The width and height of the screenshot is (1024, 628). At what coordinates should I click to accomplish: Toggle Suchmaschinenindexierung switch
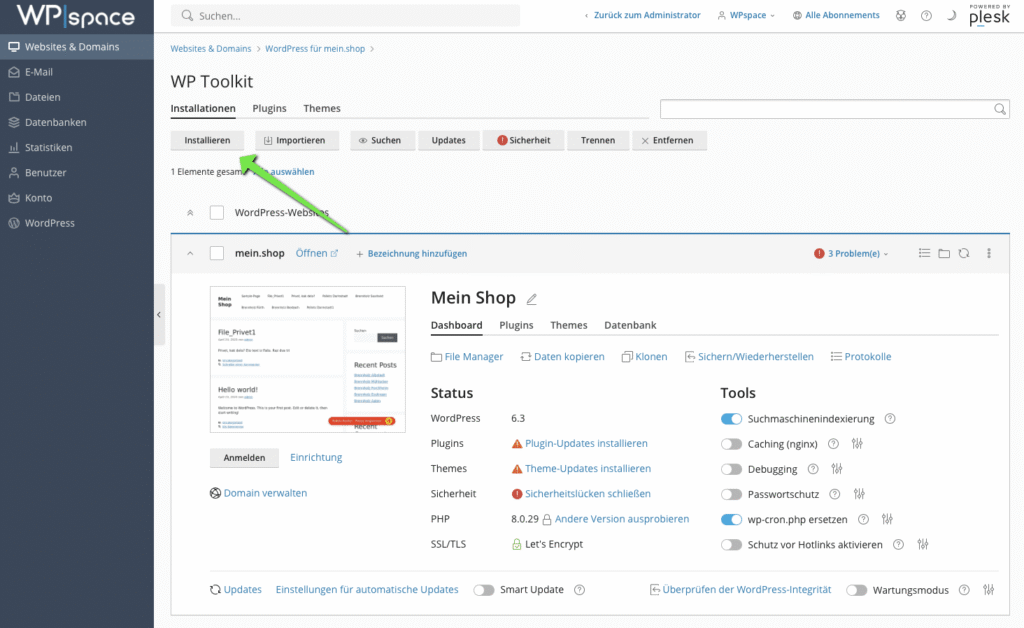(731, 419)
